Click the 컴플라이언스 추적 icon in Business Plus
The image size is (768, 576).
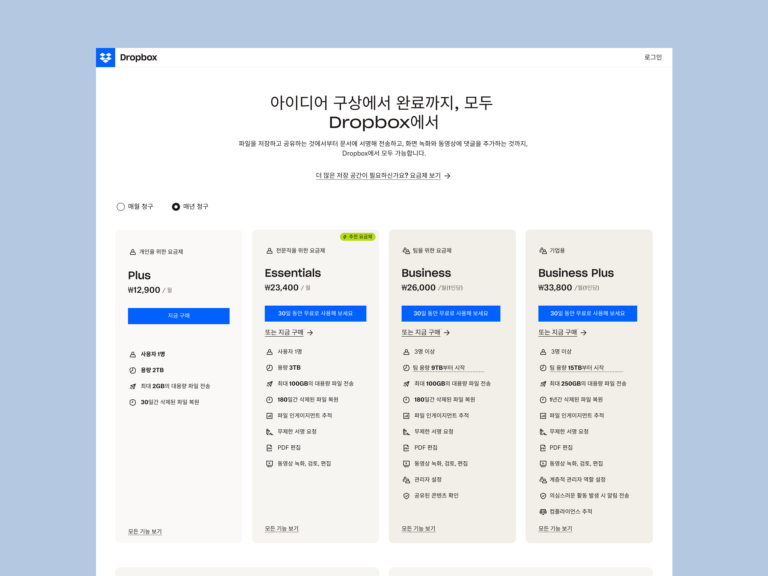(x=543, y=512)
